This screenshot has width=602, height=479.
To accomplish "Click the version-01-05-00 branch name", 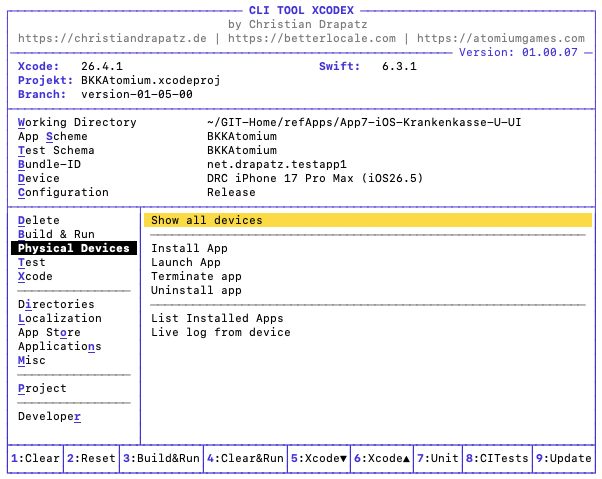I will [137, 94].
